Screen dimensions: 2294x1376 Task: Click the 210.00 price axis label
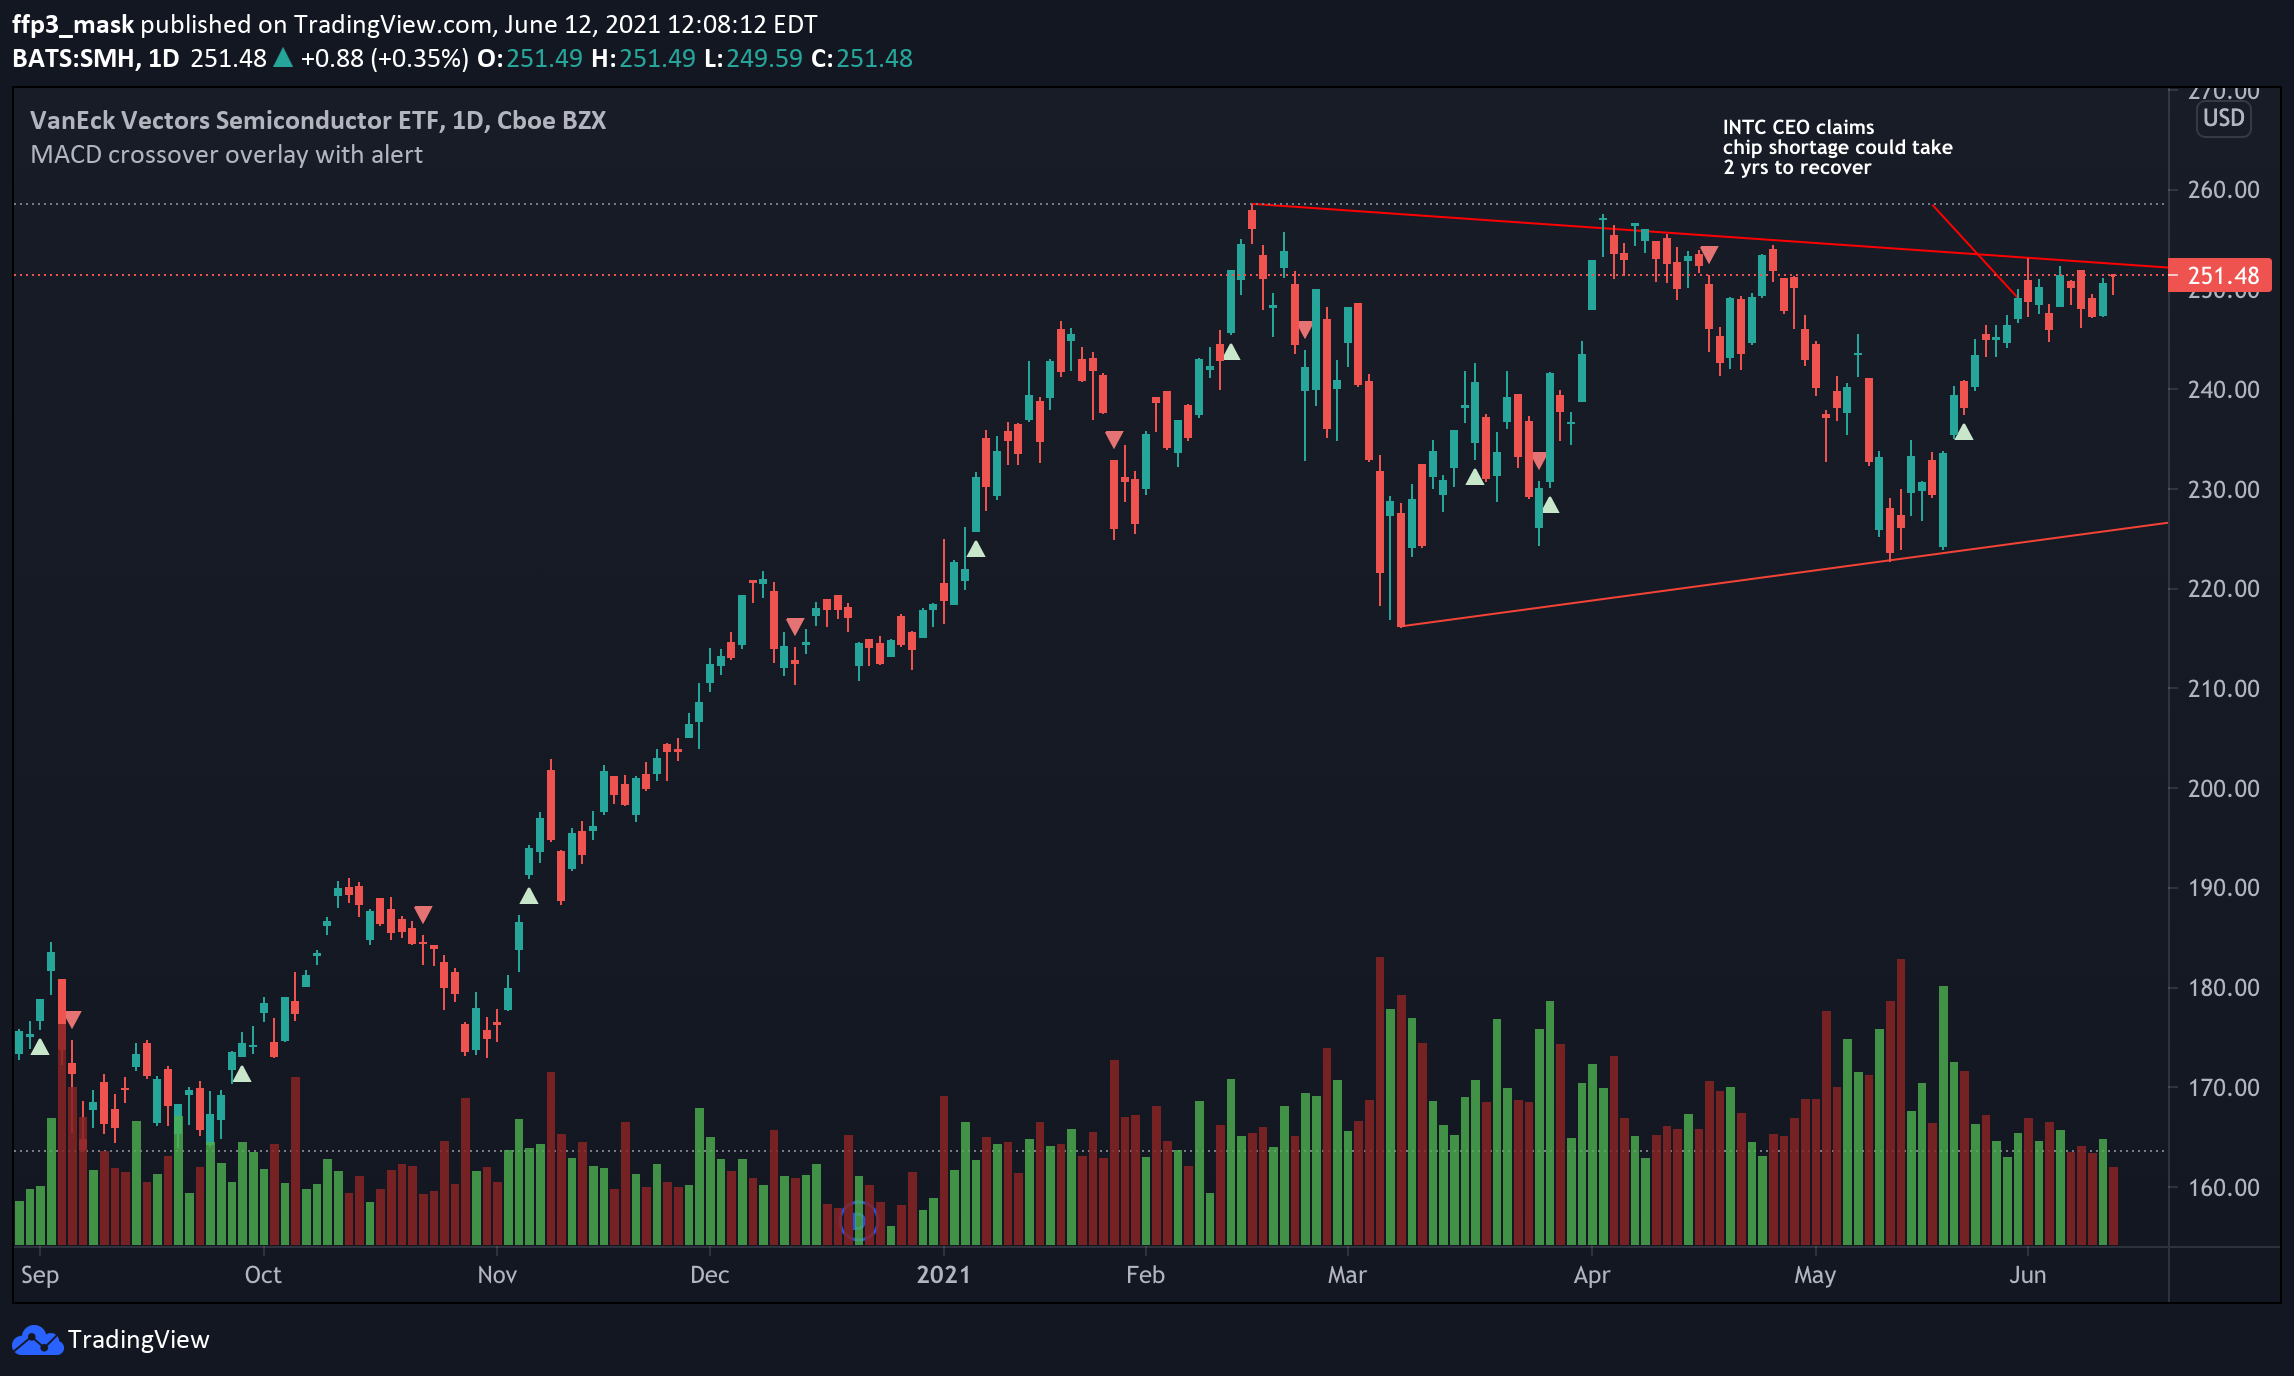pyautogui.click(x=2223, y=689)
